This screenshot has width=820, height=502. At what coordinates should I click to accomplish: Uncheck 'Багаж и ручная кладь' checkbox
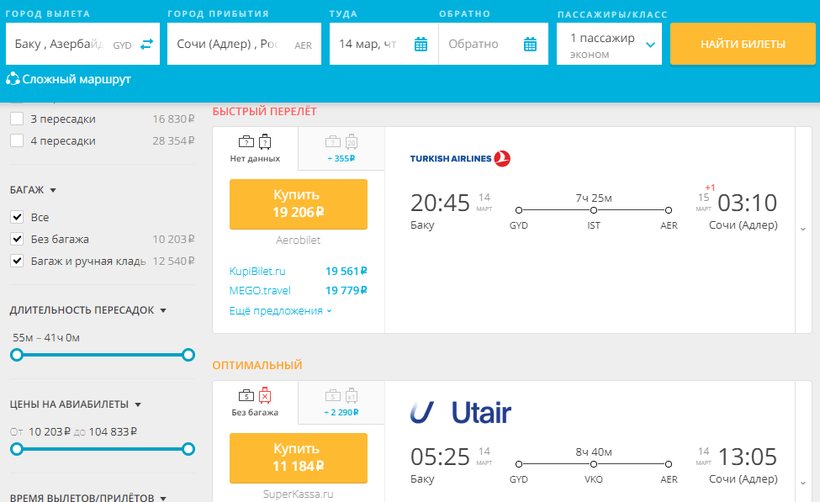point(17,261)
